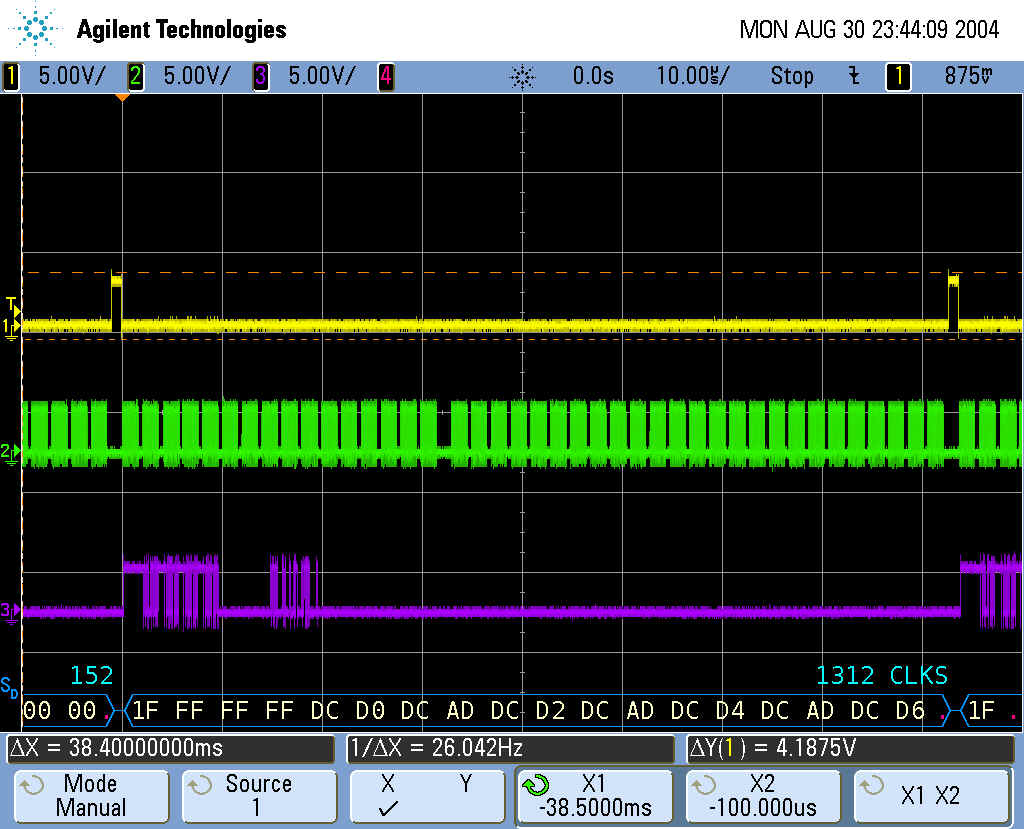Image resolution: width=1024 pixels, height=829 pixels.
Task: Select the yellow channel 1 indicator
Action: pyautogui.click(x=11, y=76)
